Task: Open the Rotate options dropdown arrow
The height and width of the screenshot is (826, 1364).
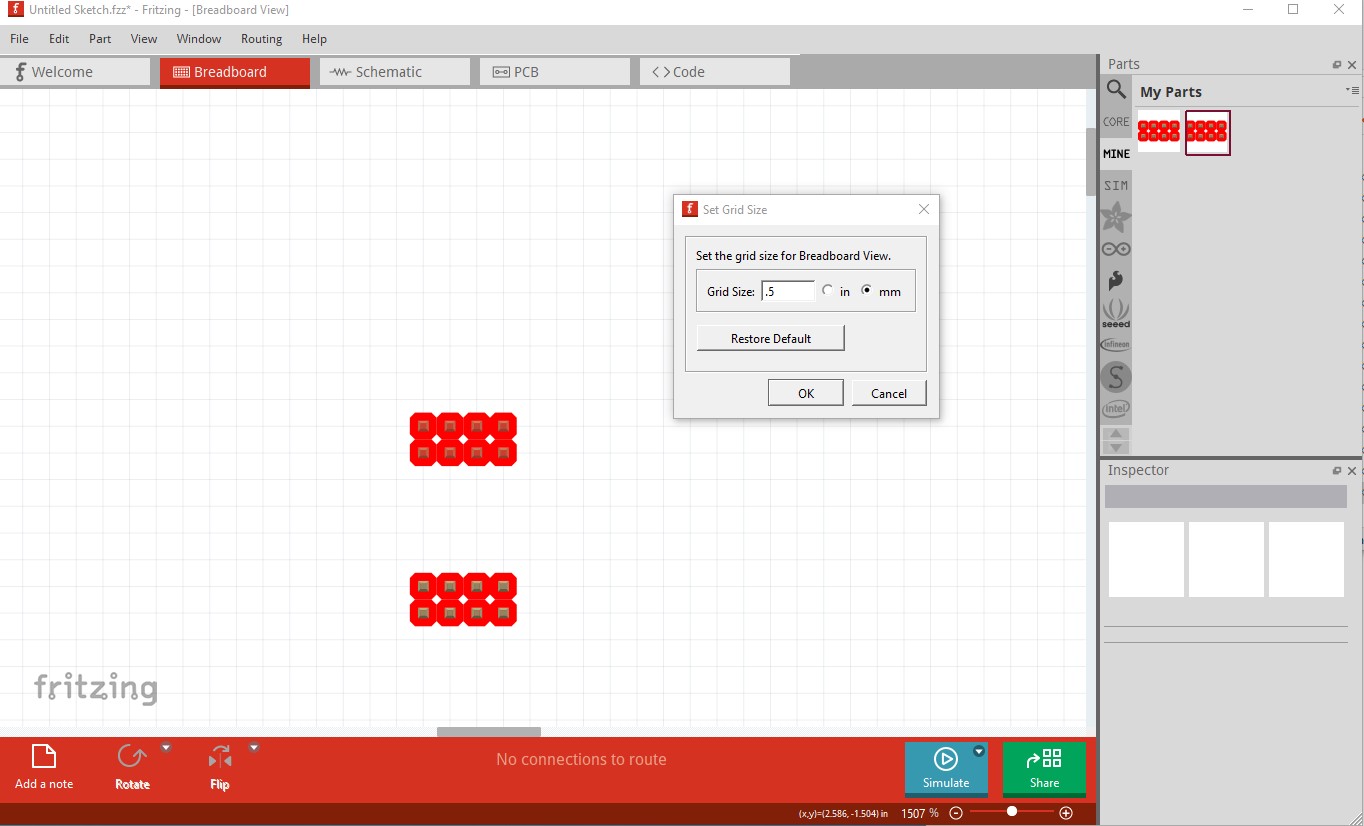Action: click(166, 748)
